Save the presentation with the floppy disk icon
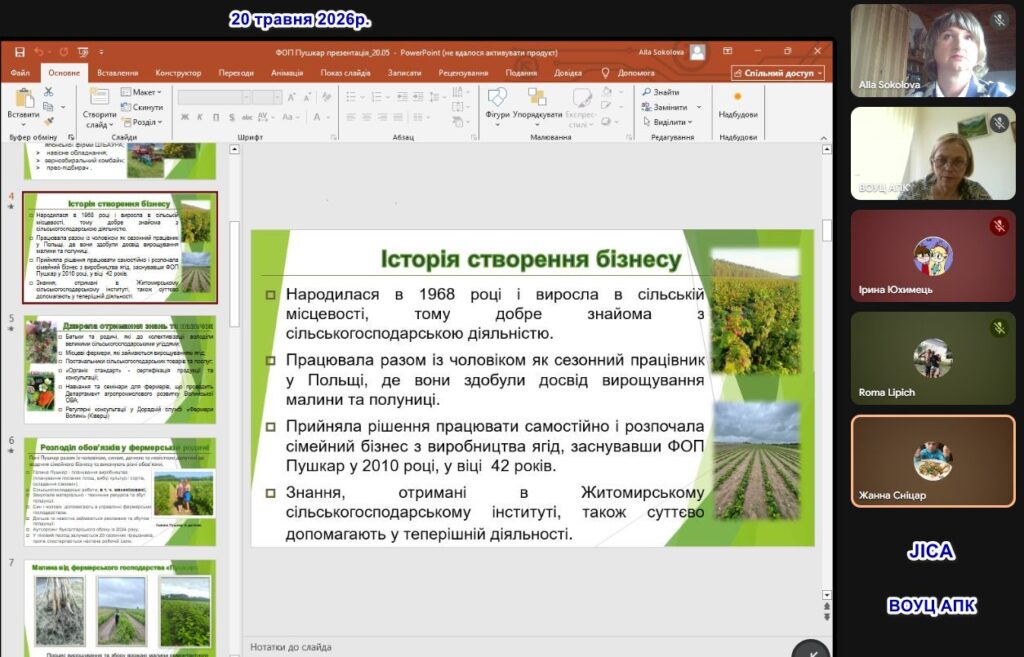Screen dimensions: 1024x657 (20, 52)
